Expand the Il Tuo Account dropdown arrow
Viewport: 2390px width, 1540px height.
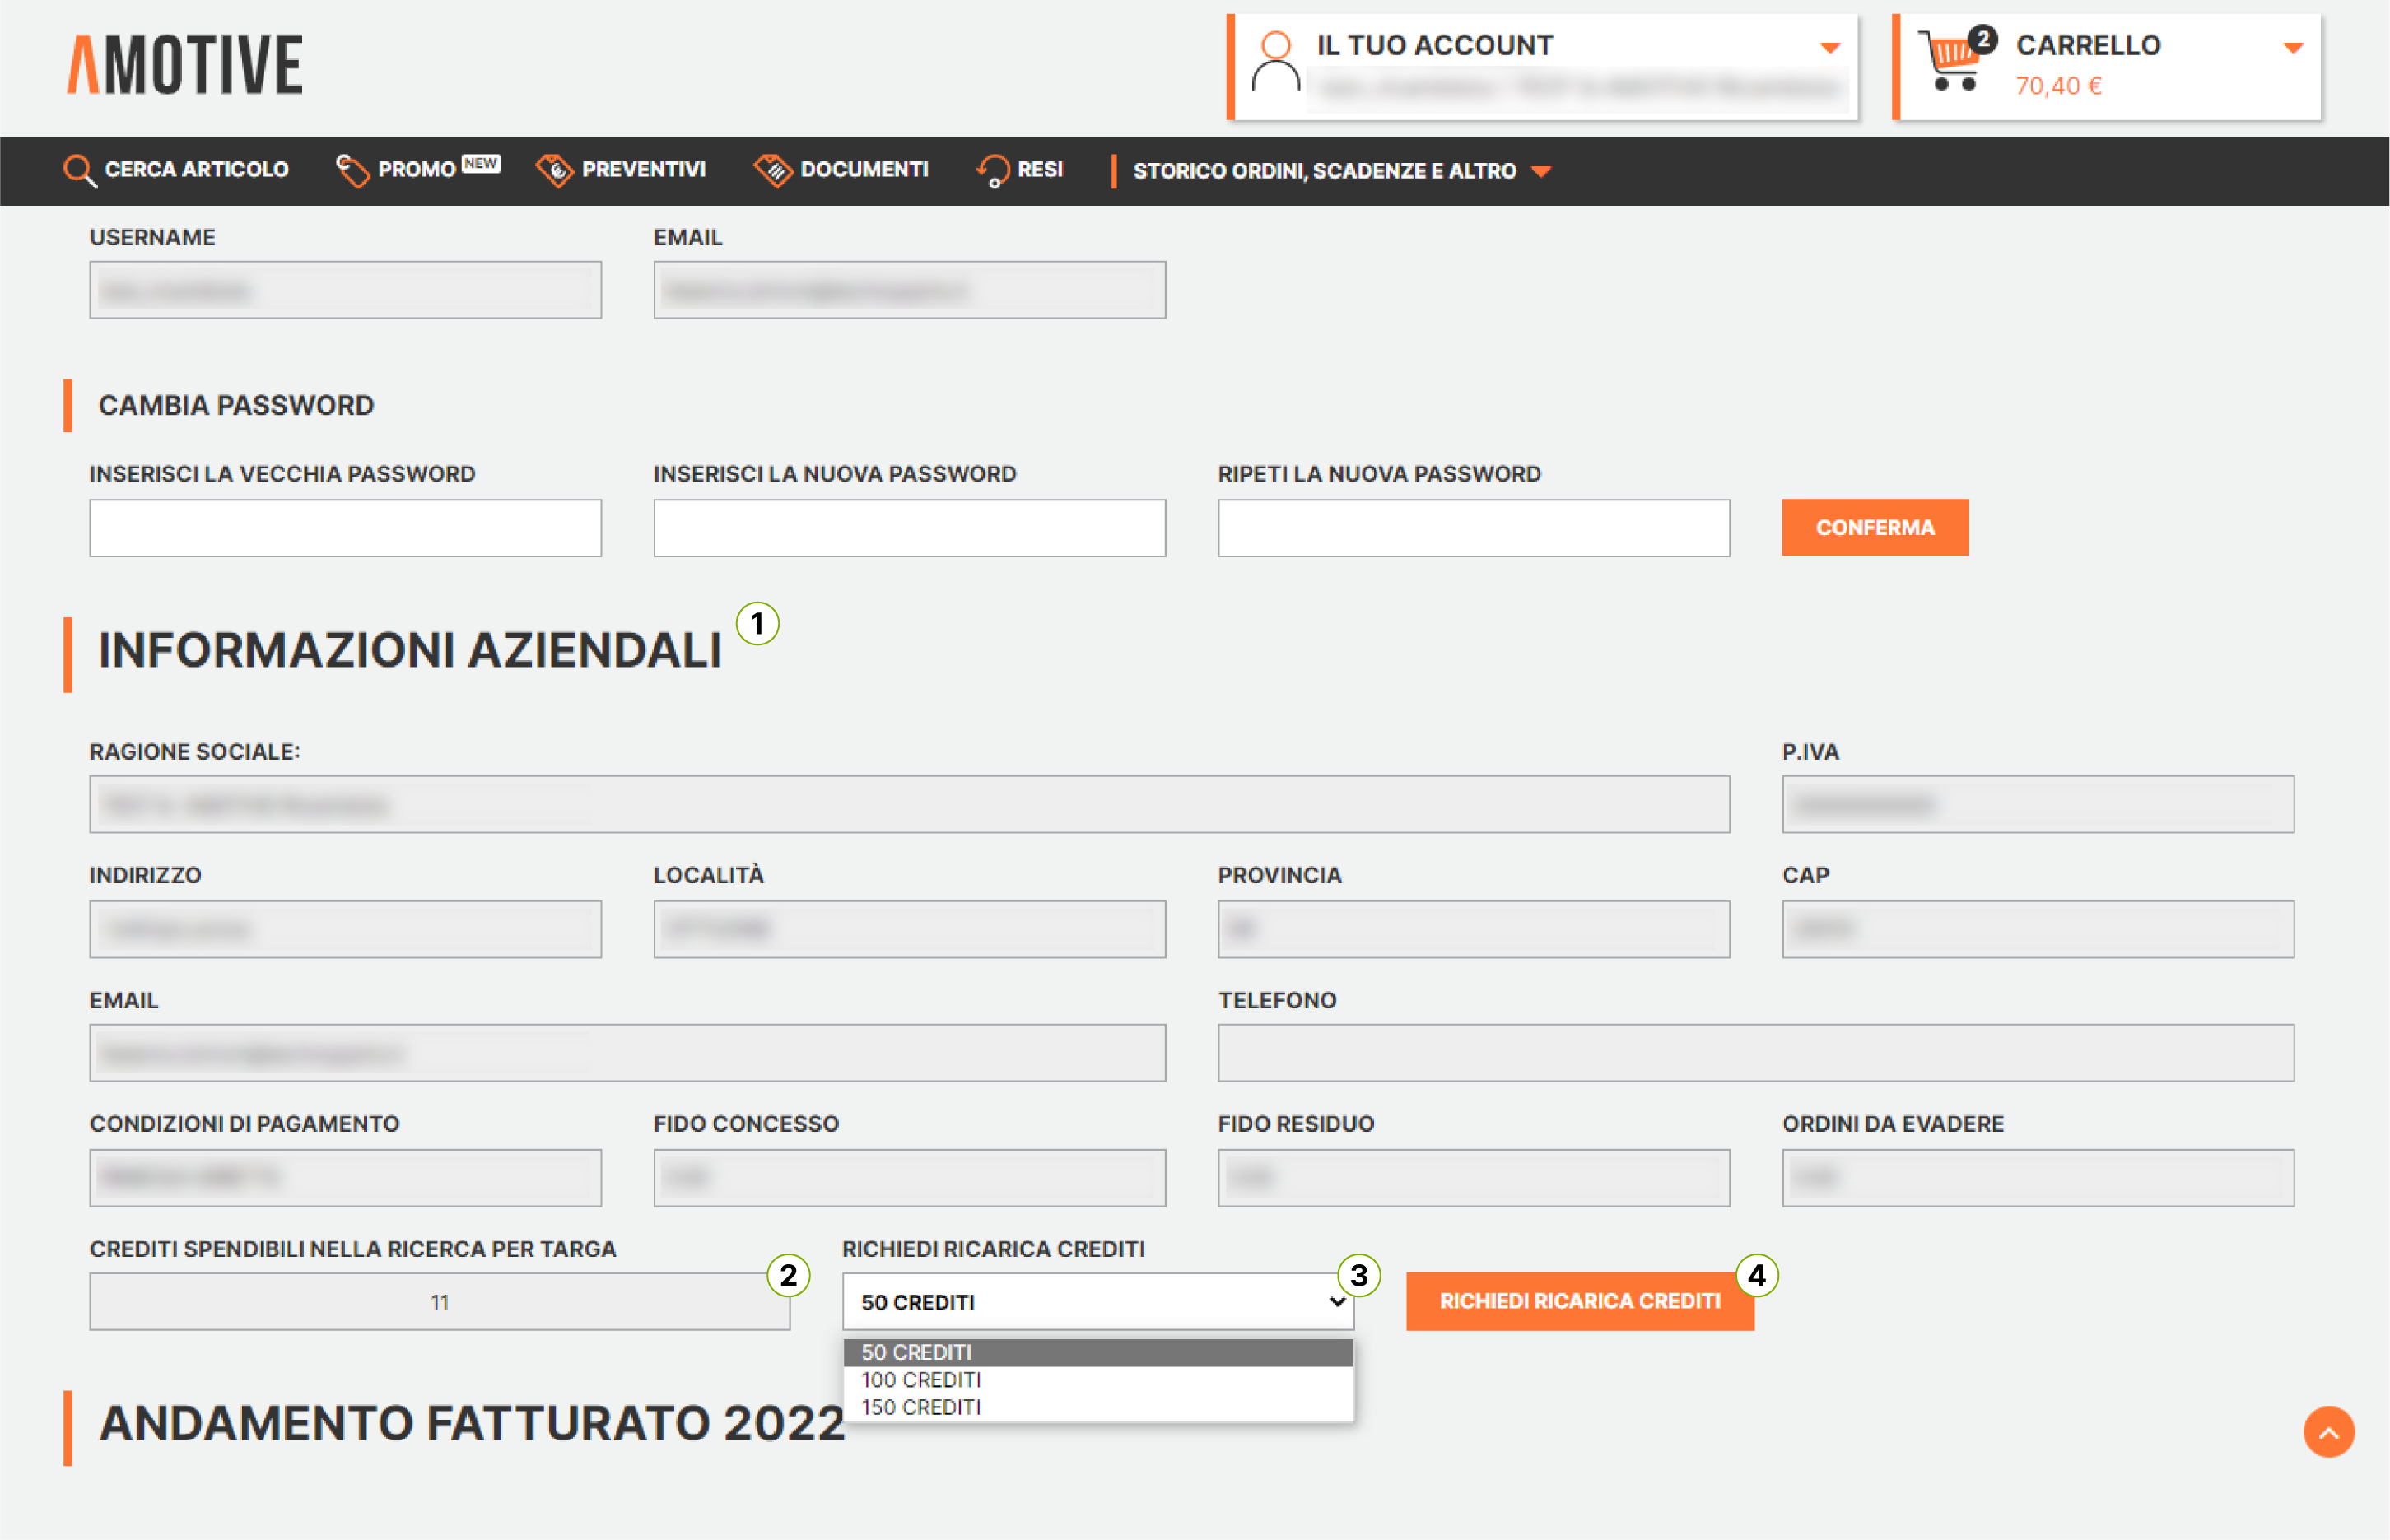1830,47
